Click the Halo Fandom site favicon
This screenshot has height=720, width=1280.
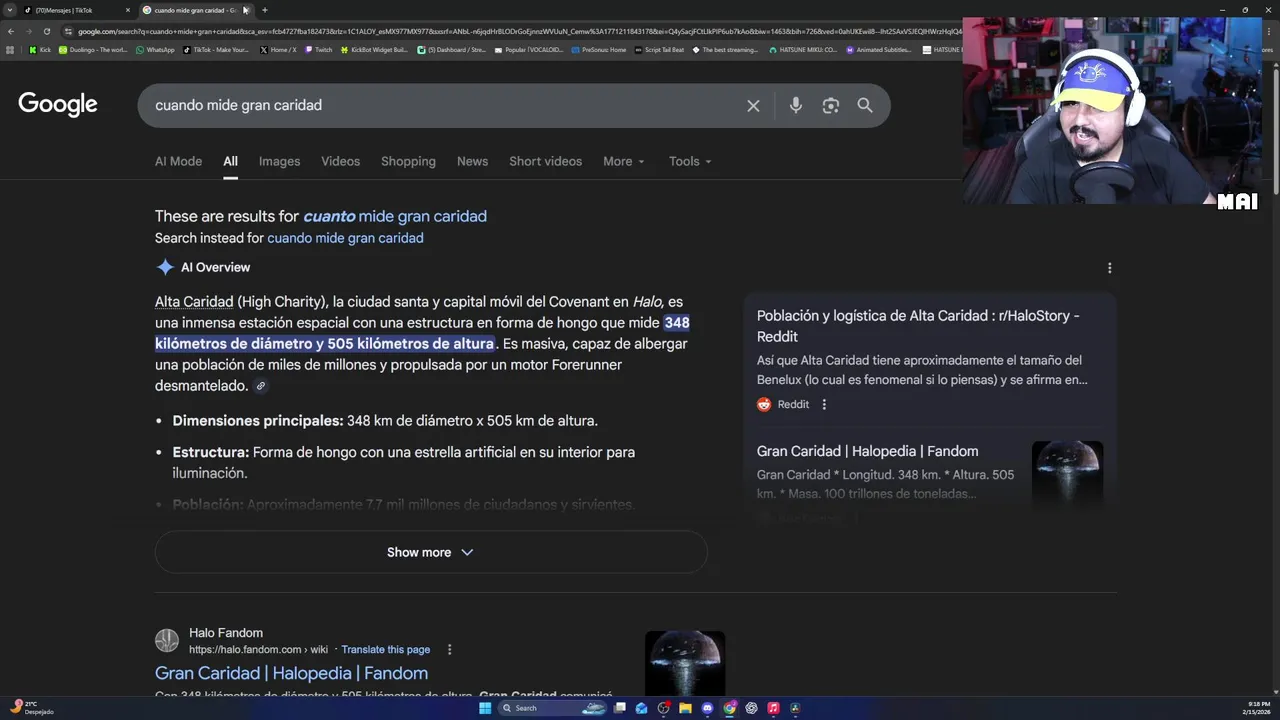click(167, 640)
